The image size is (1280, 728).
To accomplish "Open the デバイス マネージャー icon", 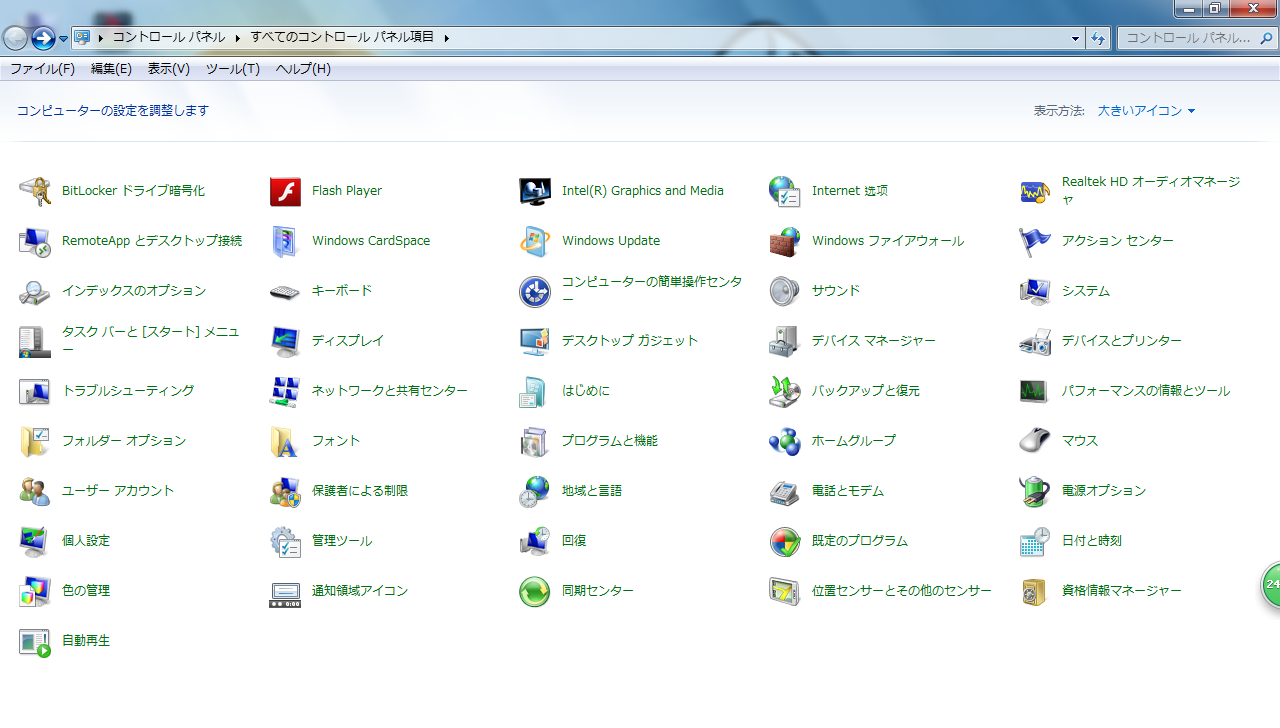I will point(785,341).
